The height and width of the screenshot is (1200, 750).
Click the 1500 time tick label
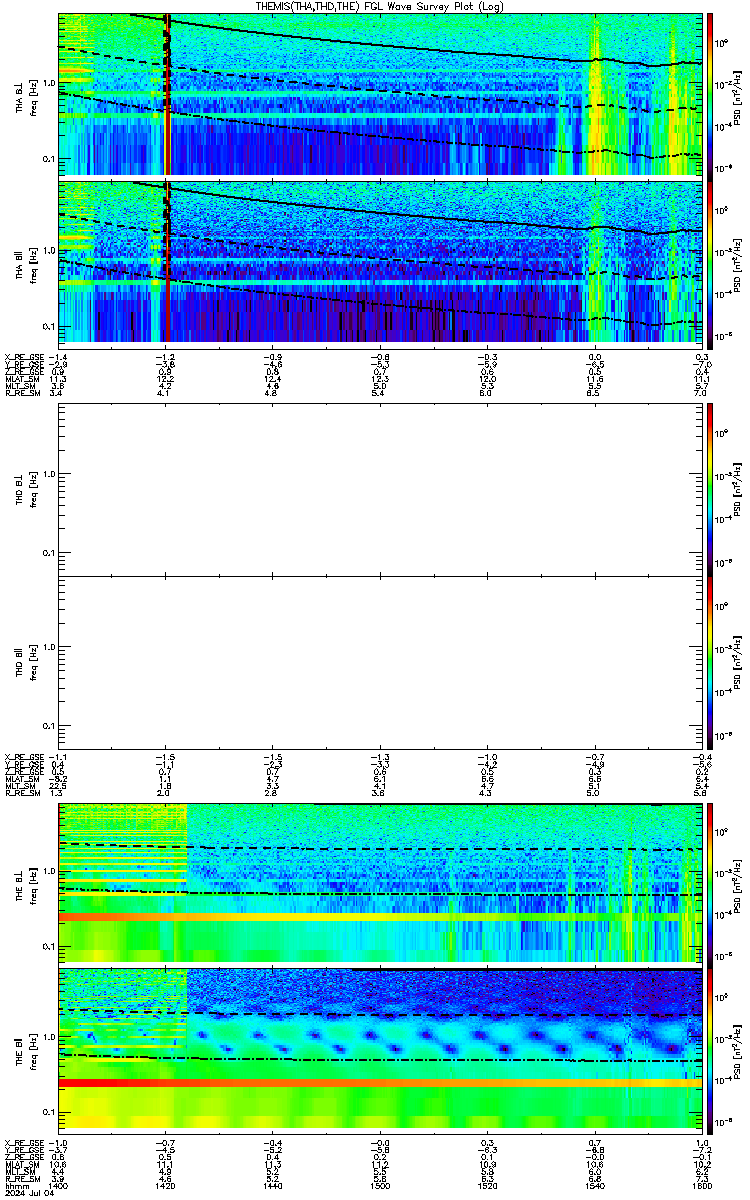(380, 1187)
